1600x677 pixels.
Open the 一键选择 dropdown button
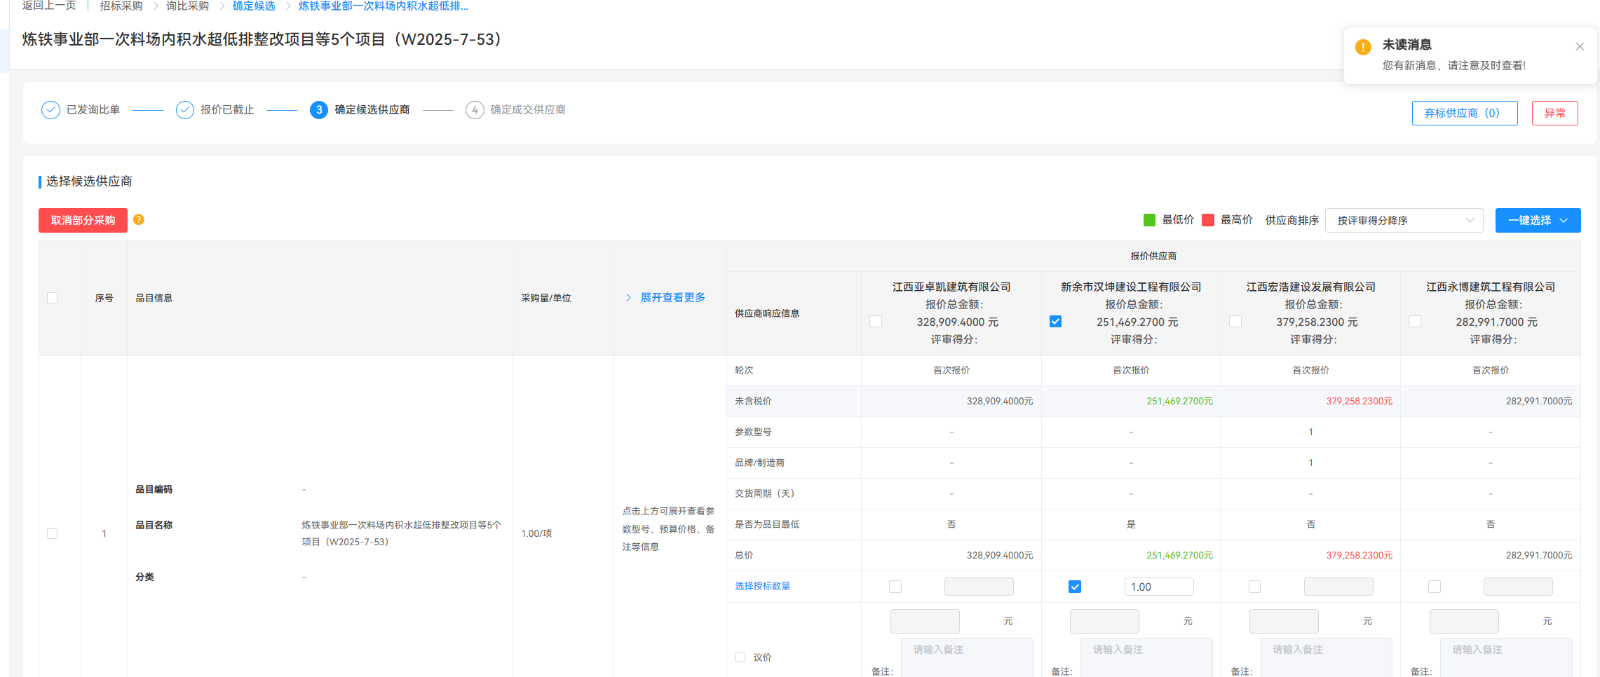click(x=1538, y=220)
